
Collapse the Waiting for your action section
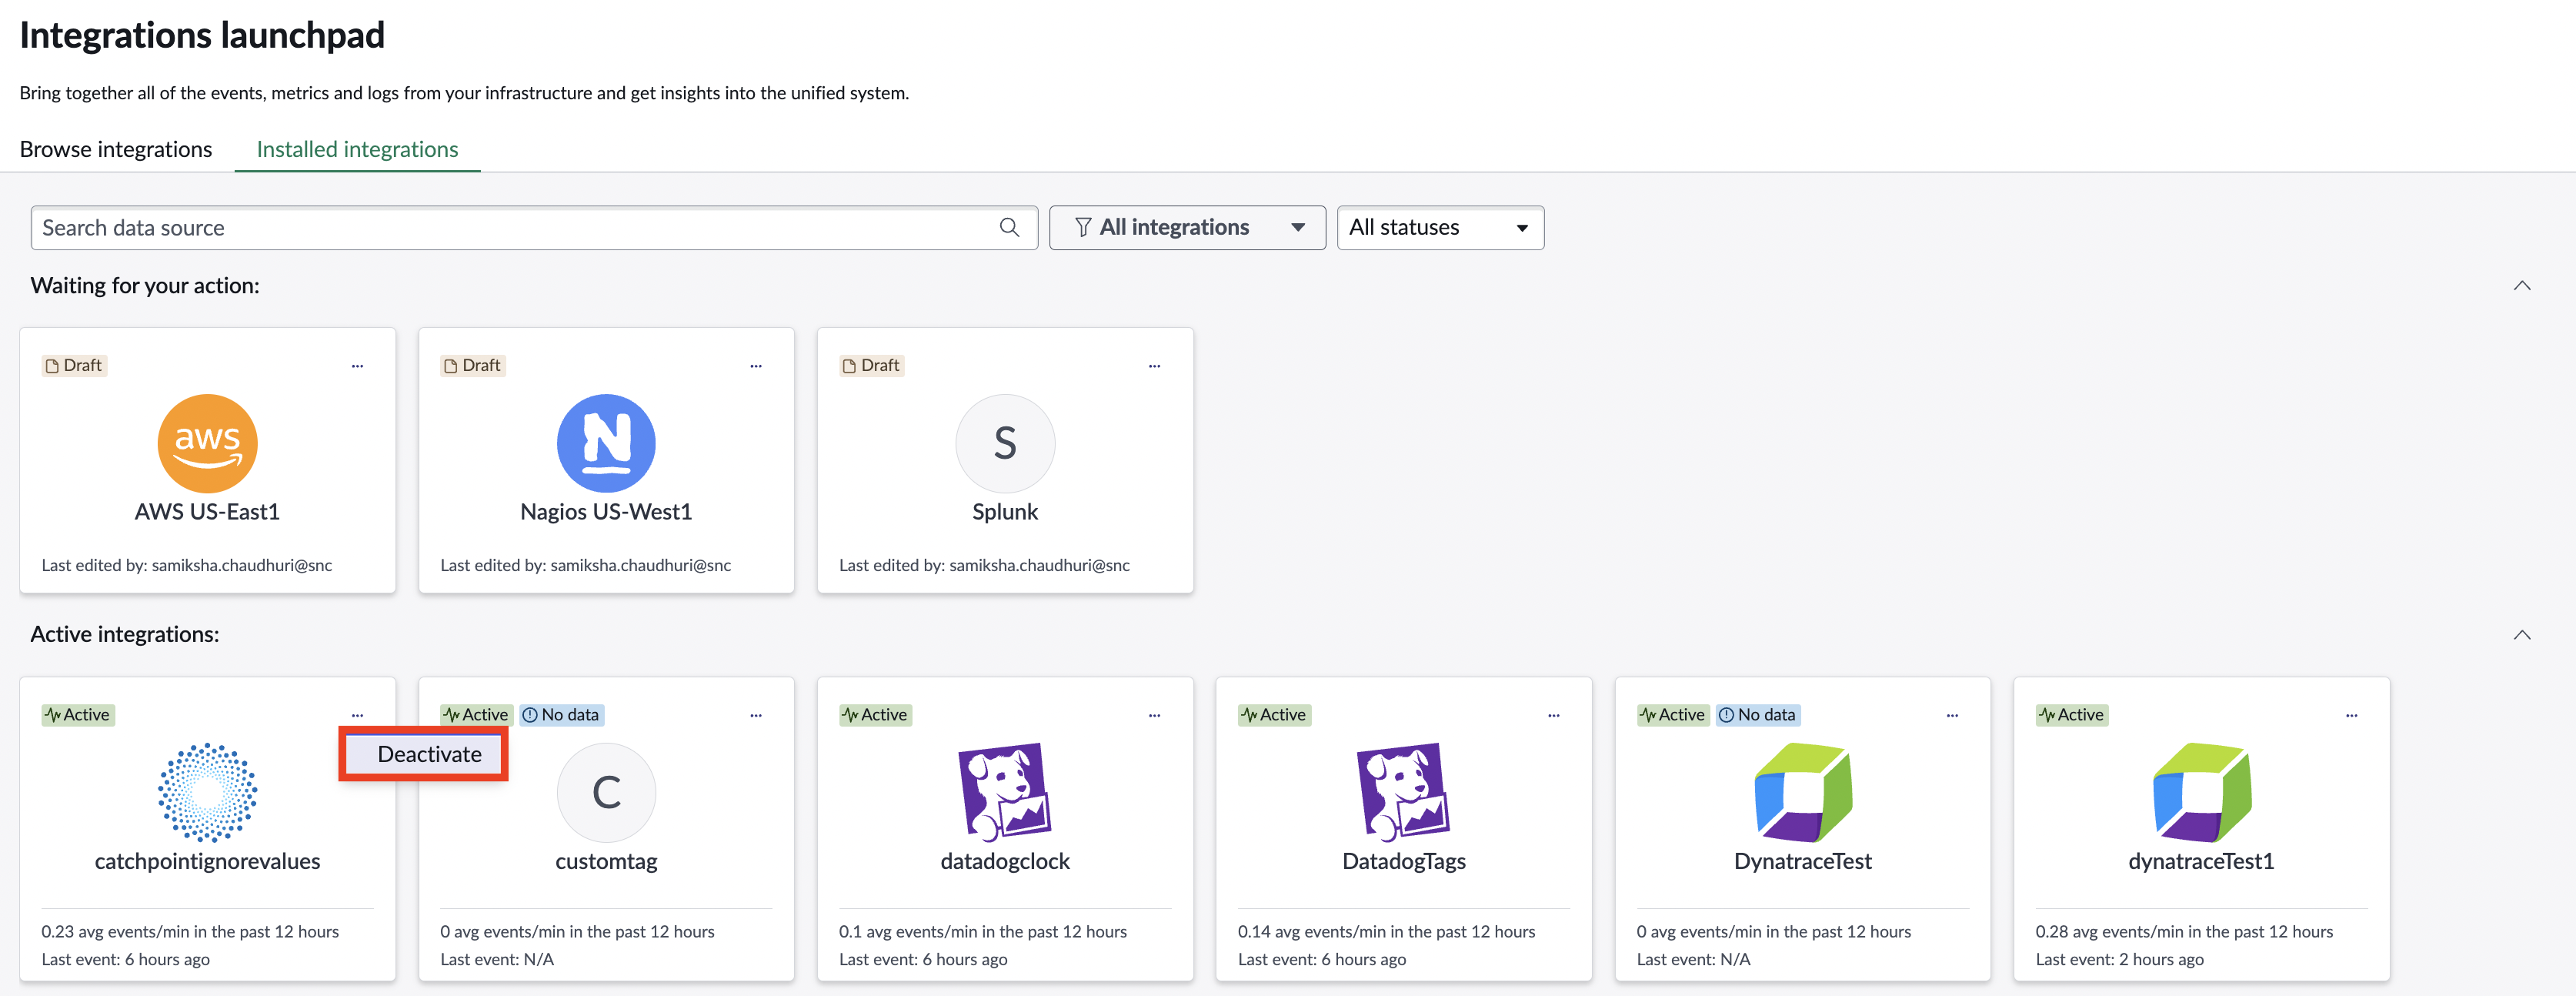point(2522,286)
